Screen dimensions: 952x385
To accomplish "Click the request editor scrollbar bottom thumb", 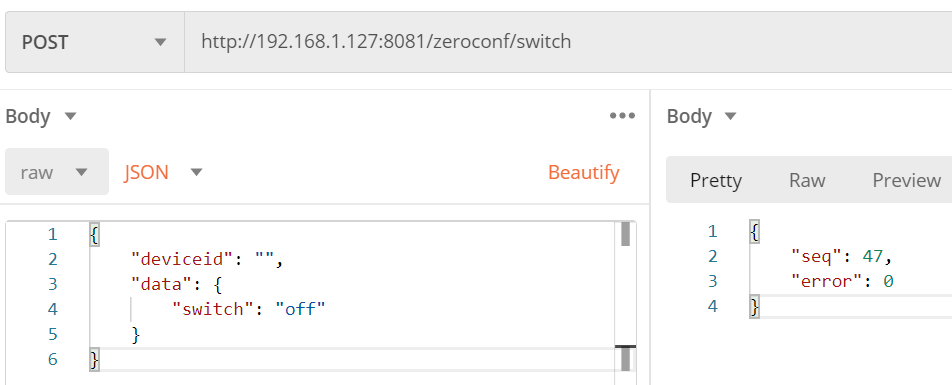I will click(x=625, y=359).
